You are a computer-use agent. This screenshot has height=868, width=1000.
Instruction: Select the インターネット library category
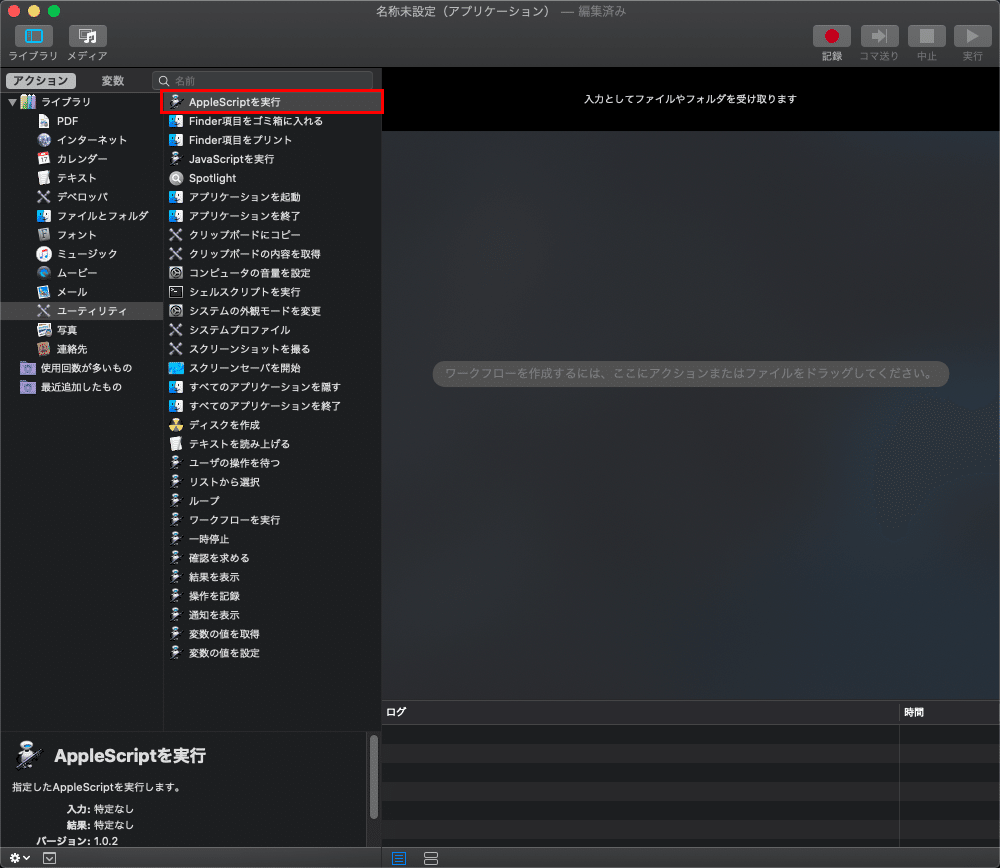pos(82,140)
